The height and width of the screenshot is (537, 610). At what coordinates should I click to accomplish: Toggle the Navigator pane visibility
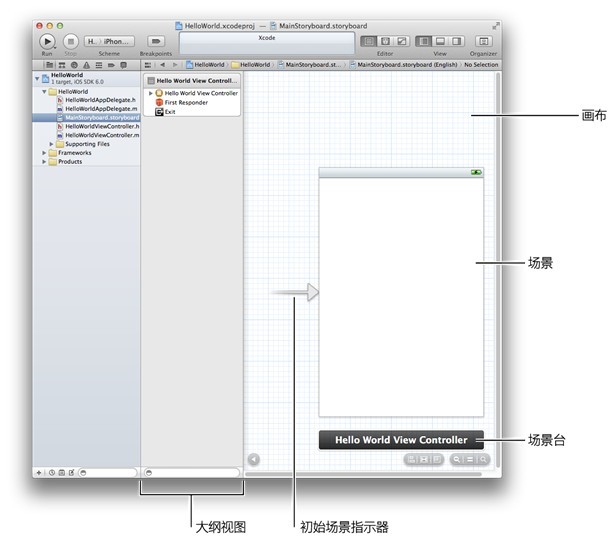point(424,41)
